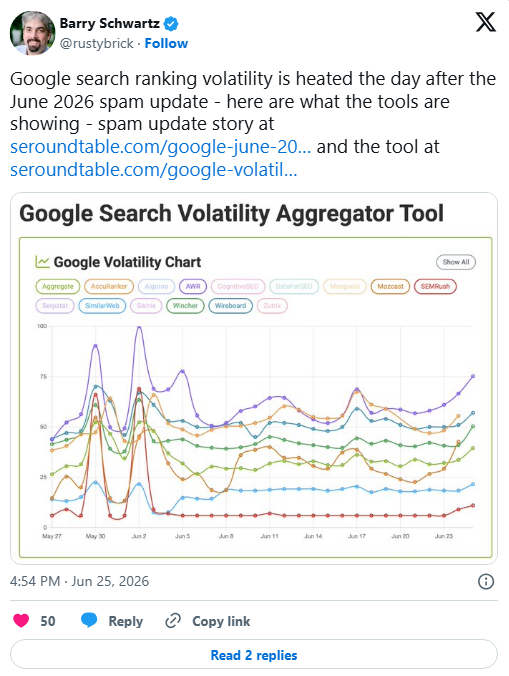Follow @rustybrick account

166,44
